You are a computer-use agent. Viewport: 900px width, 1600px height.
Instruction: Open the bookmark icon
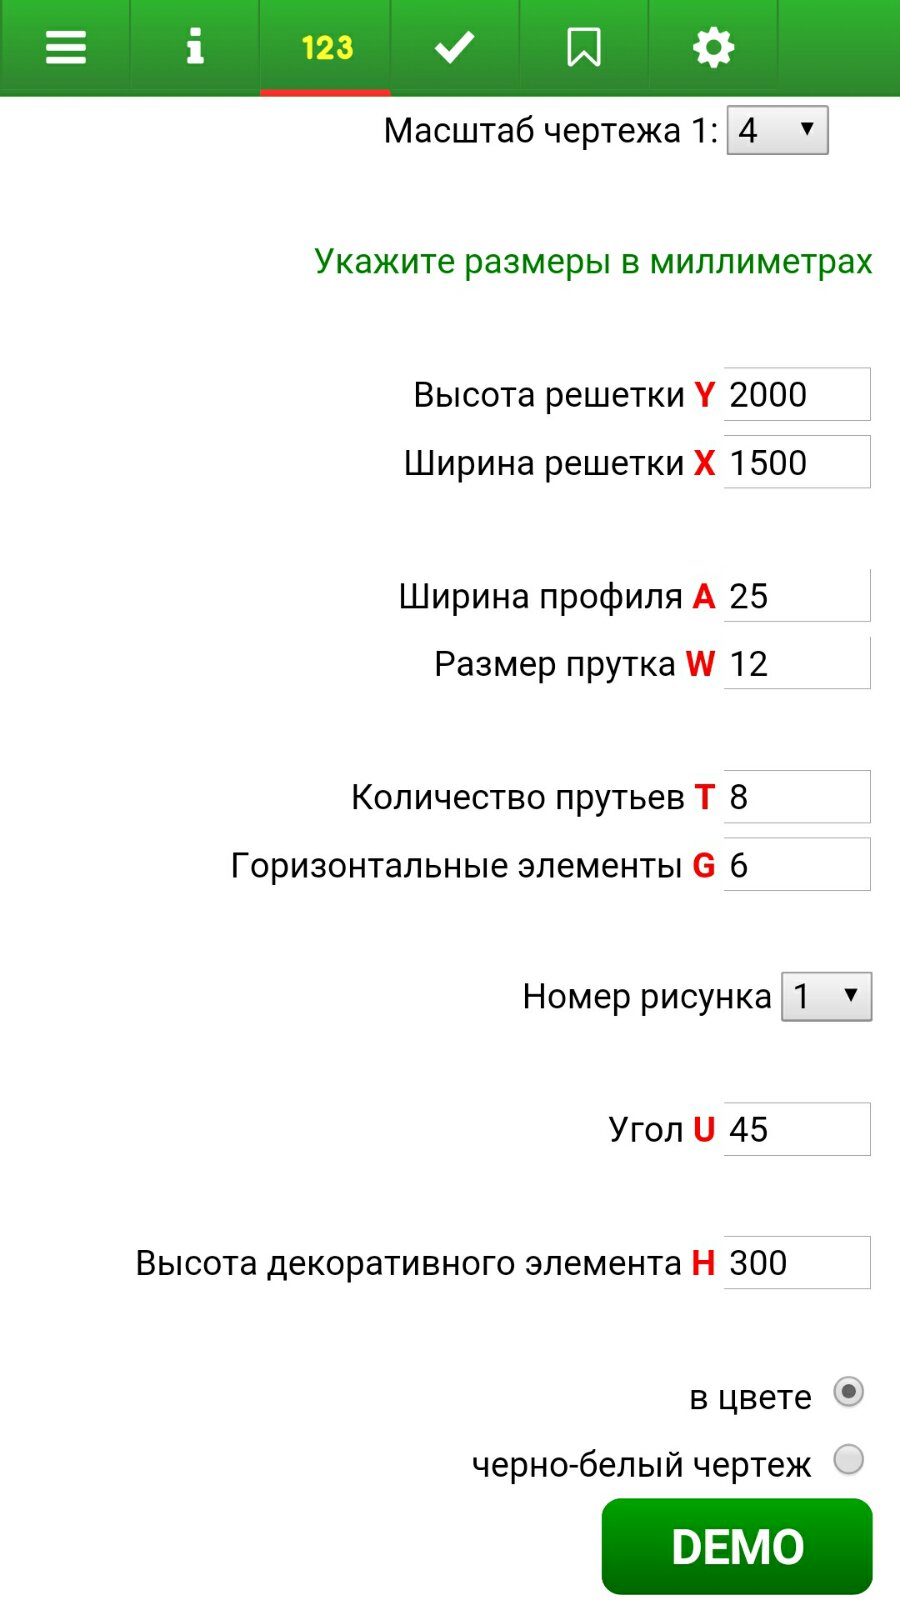click(584, 47)
